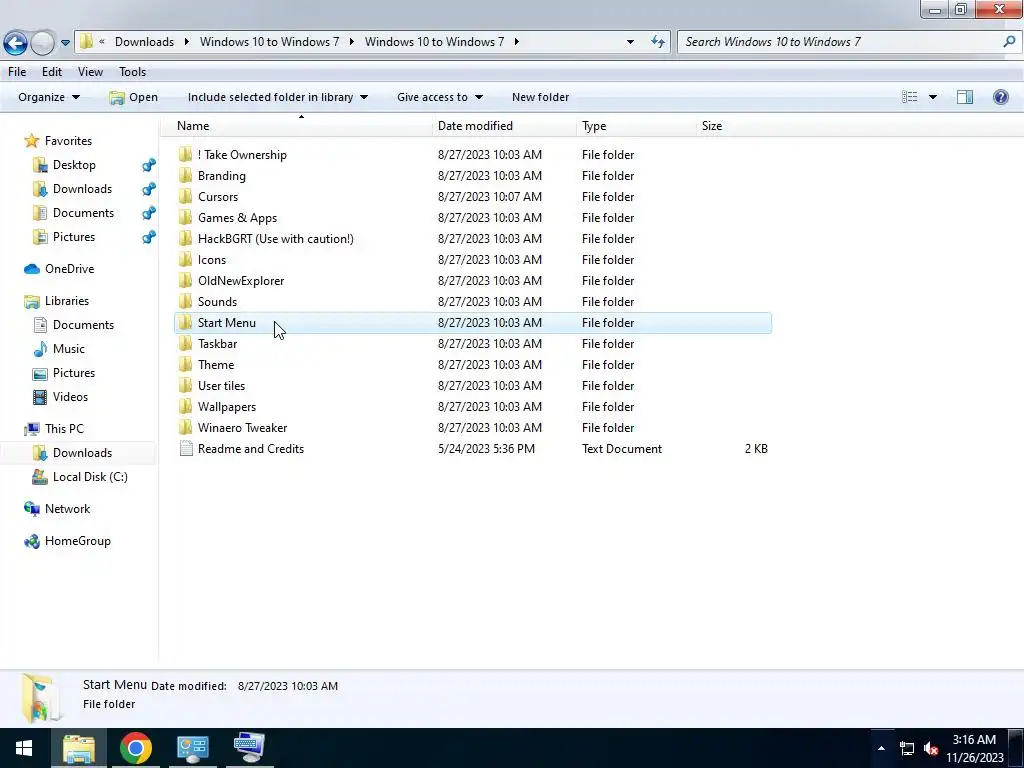Open the Organize dropdown
Viewport: 1024px width, 768px height.
point(49,97)
